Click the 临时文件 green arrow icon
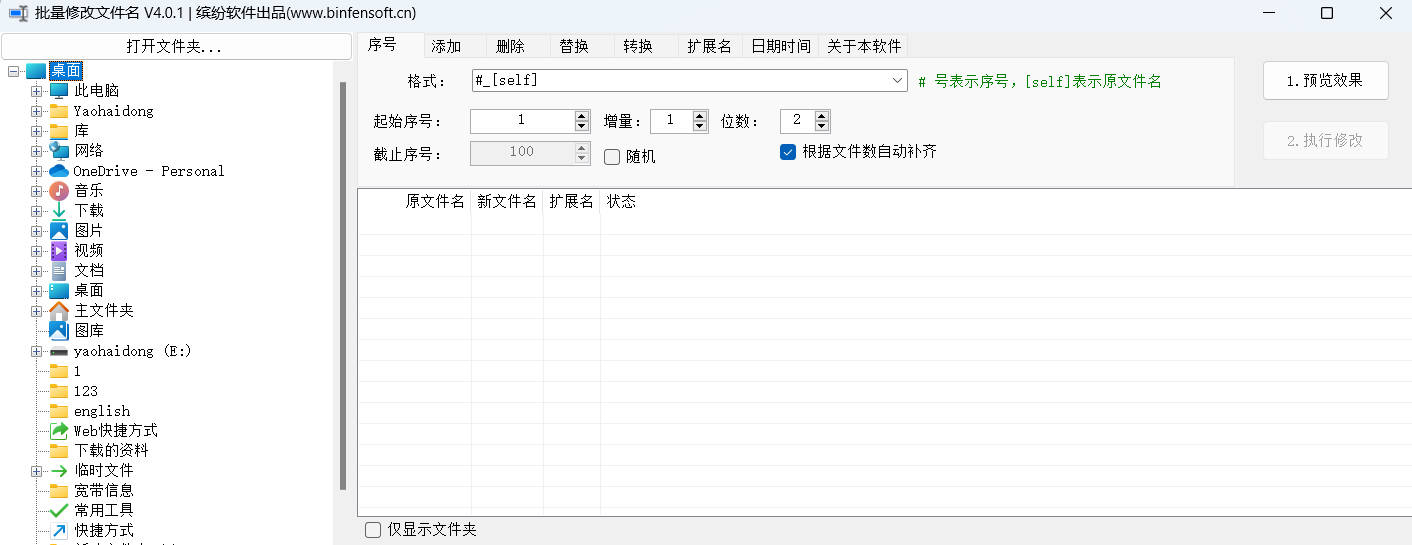1412x545 pixels. click(59, 471)
